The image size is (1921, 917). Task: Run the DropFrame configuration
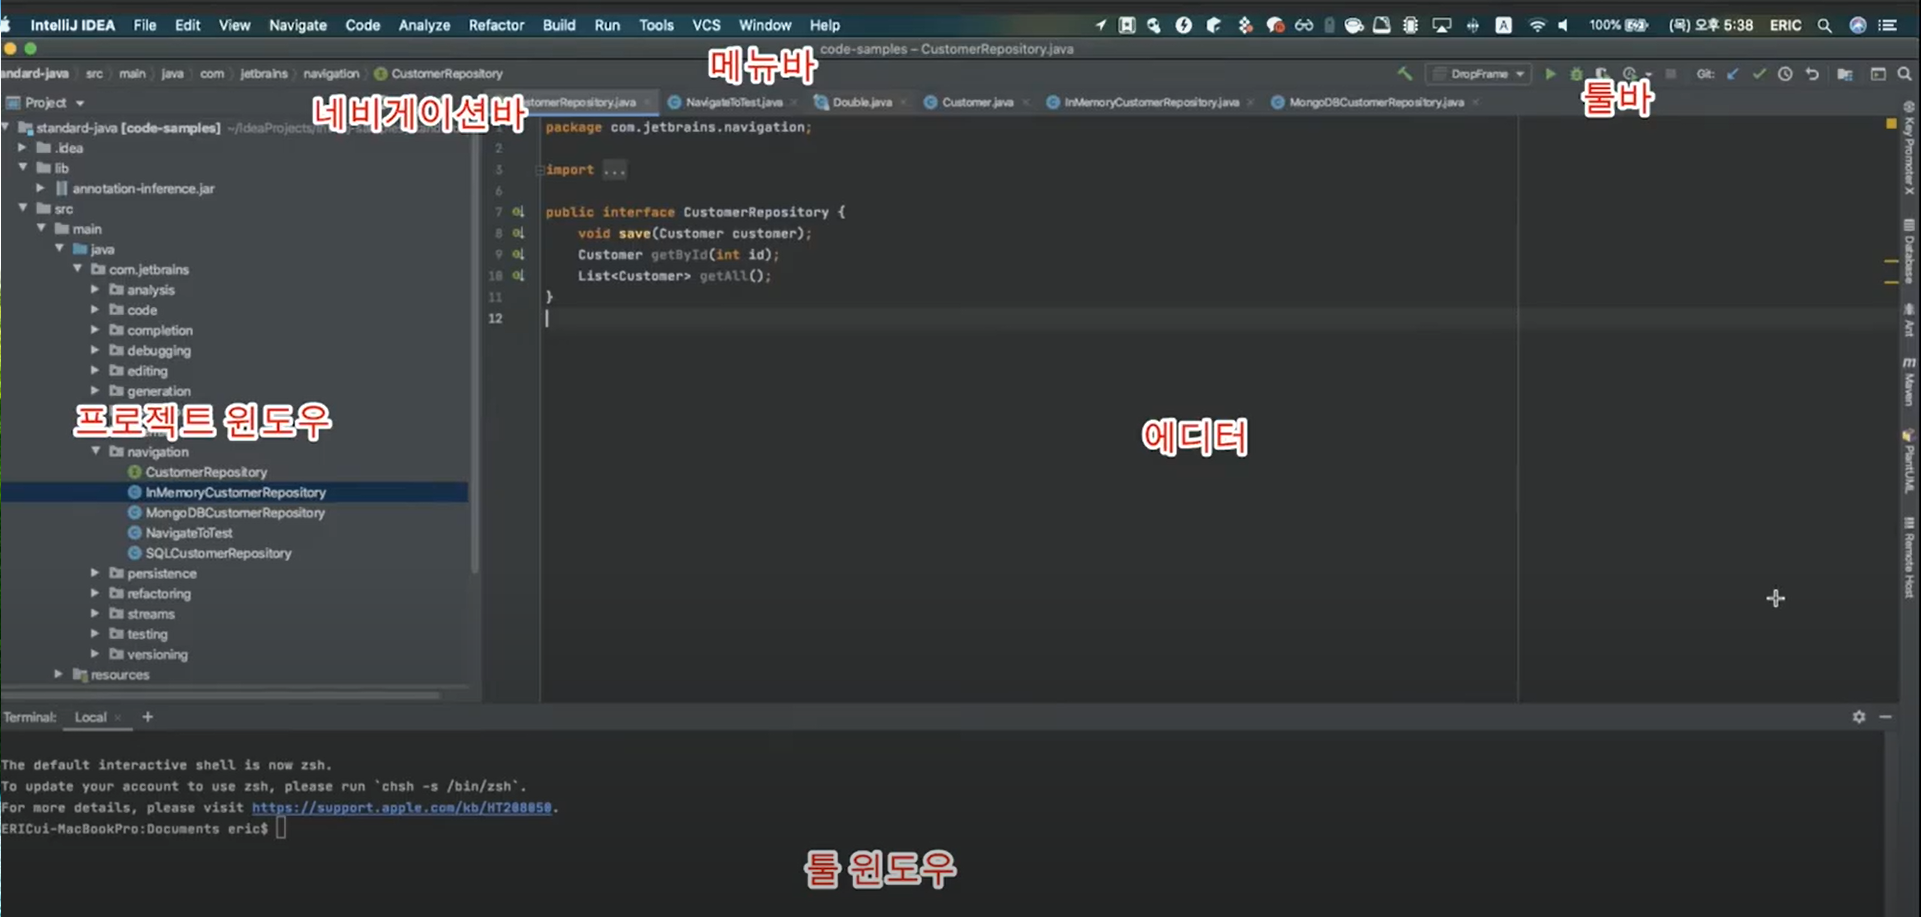[x=1550, y=74]
